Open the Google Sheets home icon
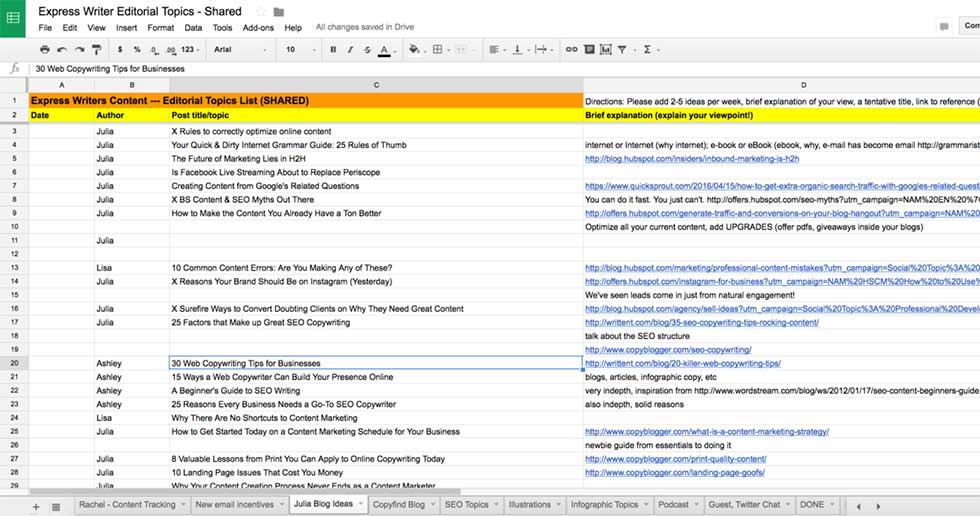Screen dimensions: 980x516 12,18
